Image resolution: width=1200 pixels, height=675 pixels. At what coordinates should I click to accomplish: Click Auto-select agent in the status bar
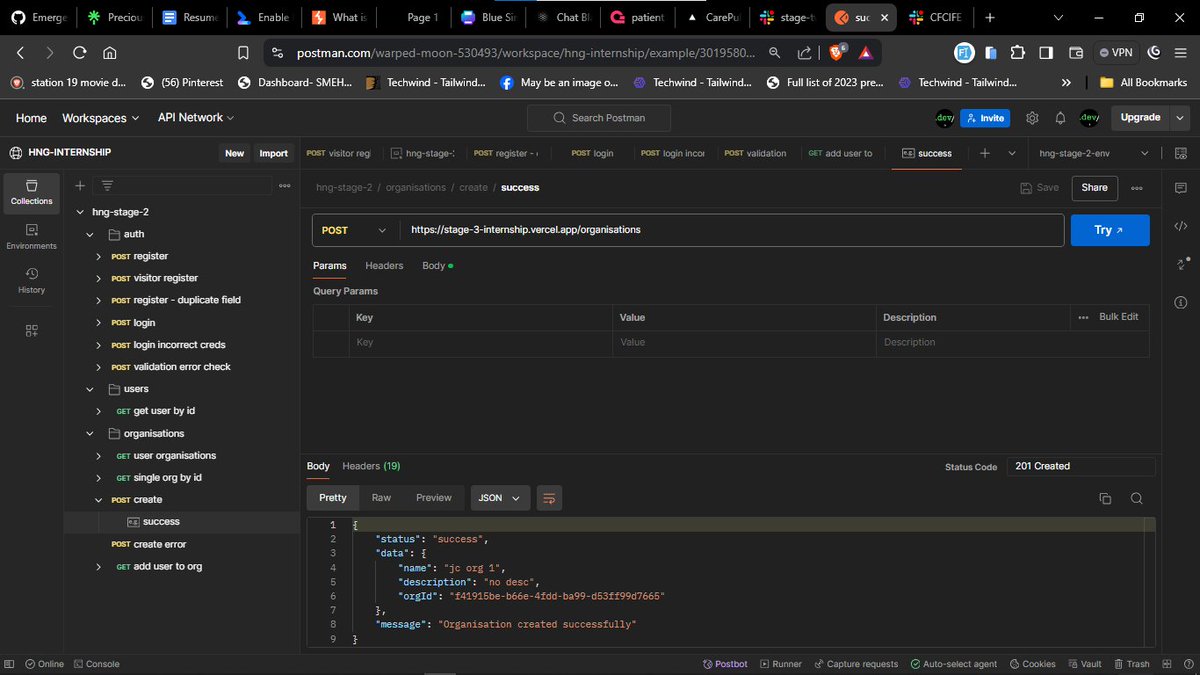pos(953,664)
